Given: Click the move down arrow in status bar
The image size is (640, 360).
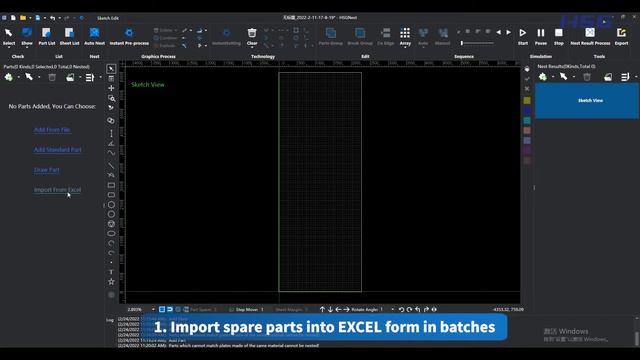Looking at the screenshot, I should (330, 309).
